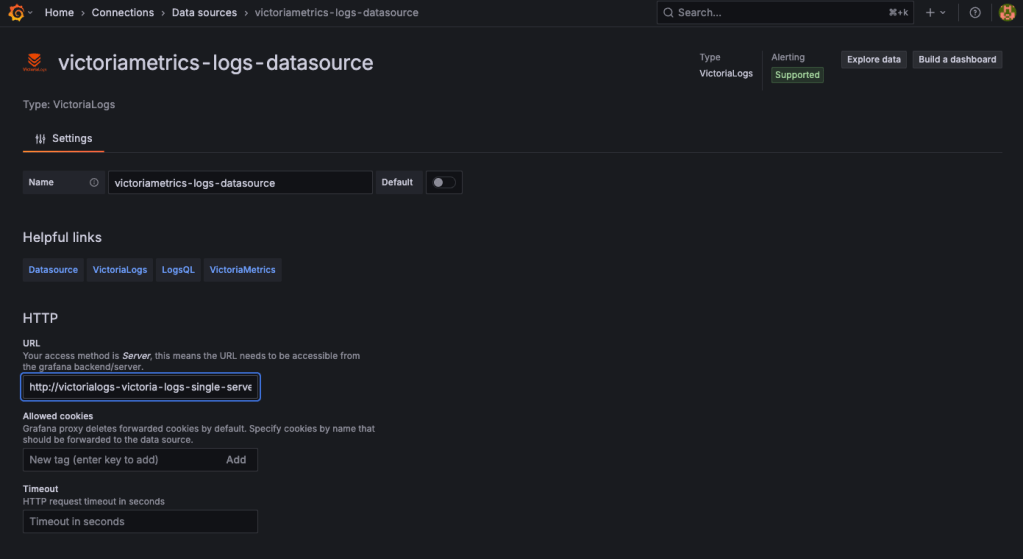Click into the HTTP URL field

click(x=140, y=387)
